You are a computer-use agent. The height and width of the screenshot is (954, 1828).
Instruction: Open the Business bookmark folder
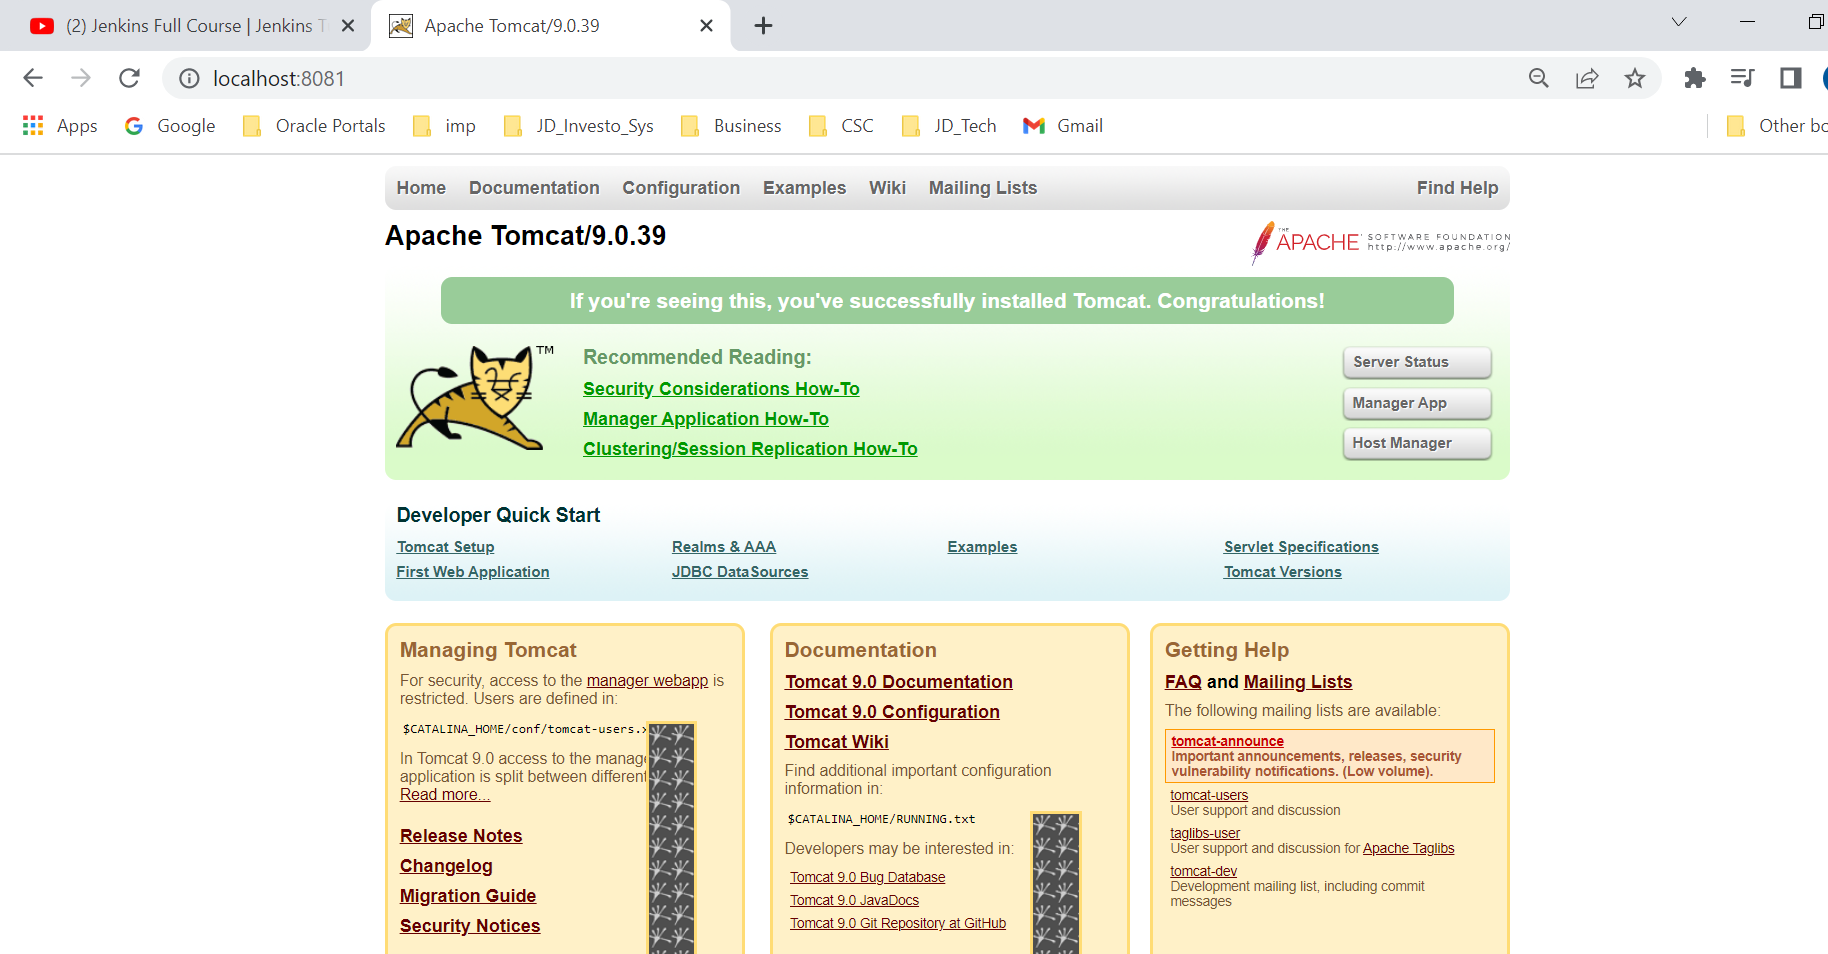pyautogui.click(x=731, y=126)
